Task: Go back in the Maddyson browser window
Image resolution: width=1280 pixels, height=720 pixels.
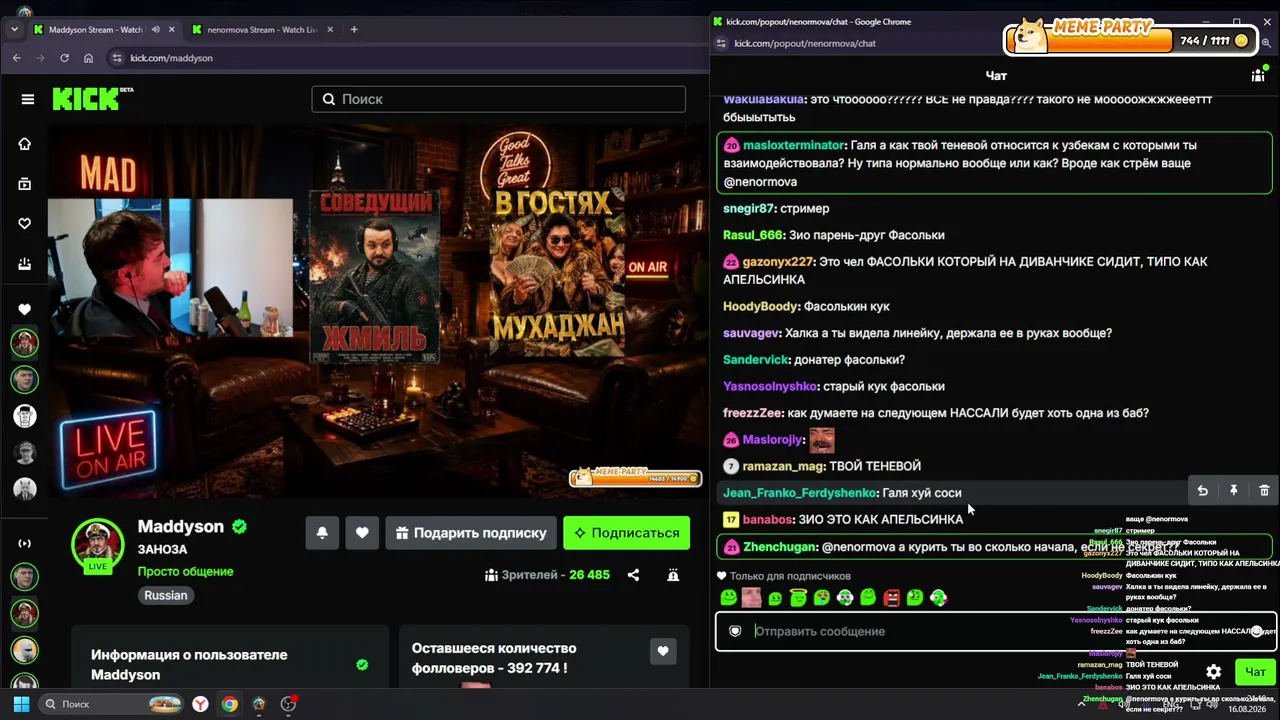Action: click(16, 58)
